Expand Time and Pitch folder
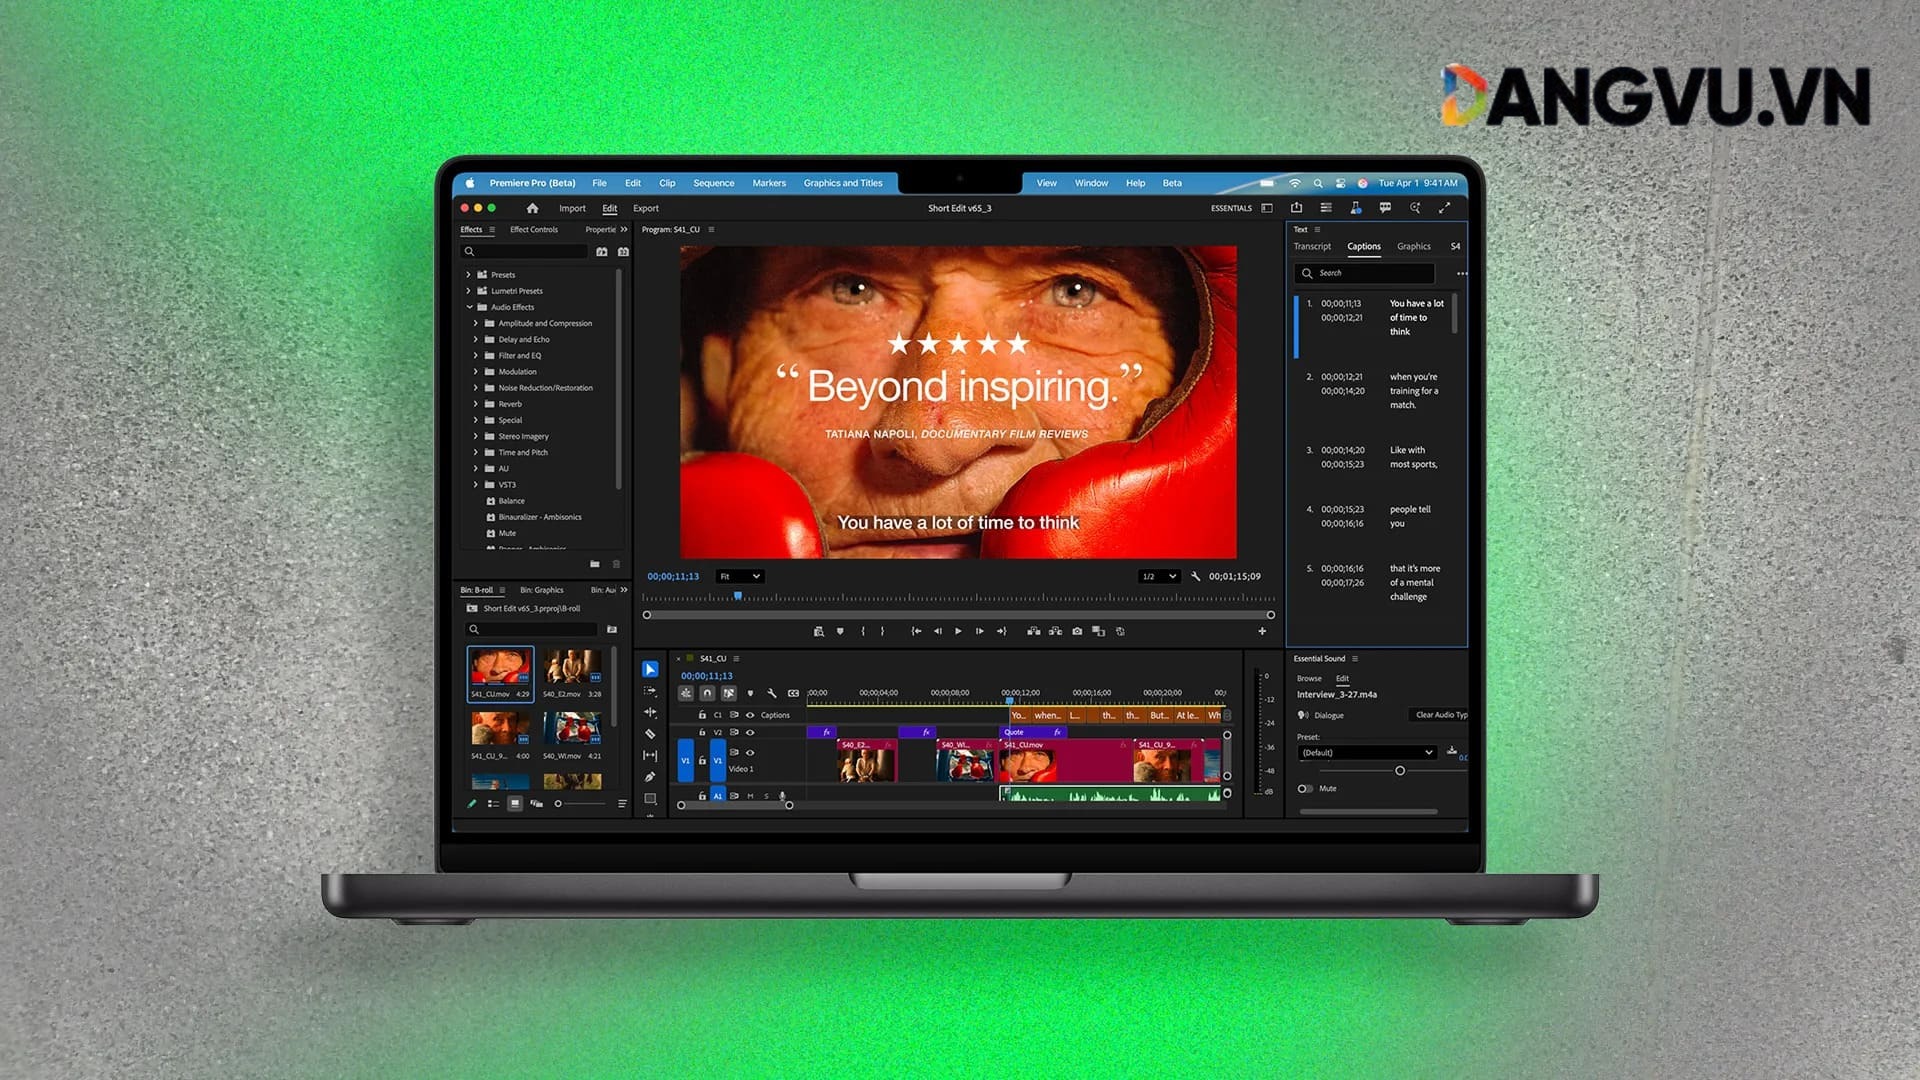Screen dimensions: 1920x1080 (476, 452)
